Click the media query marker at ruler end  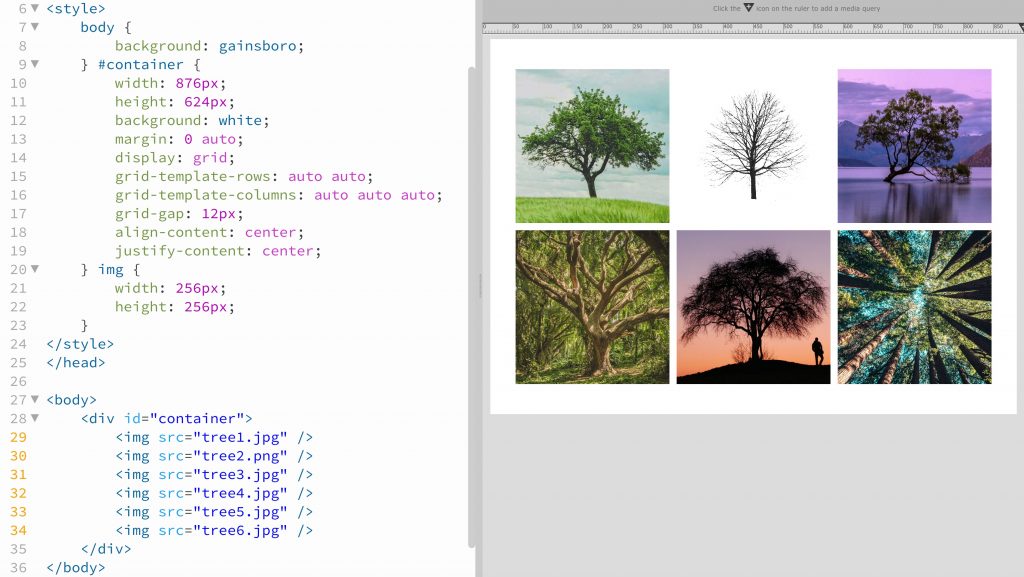[x=1021, y=27]
